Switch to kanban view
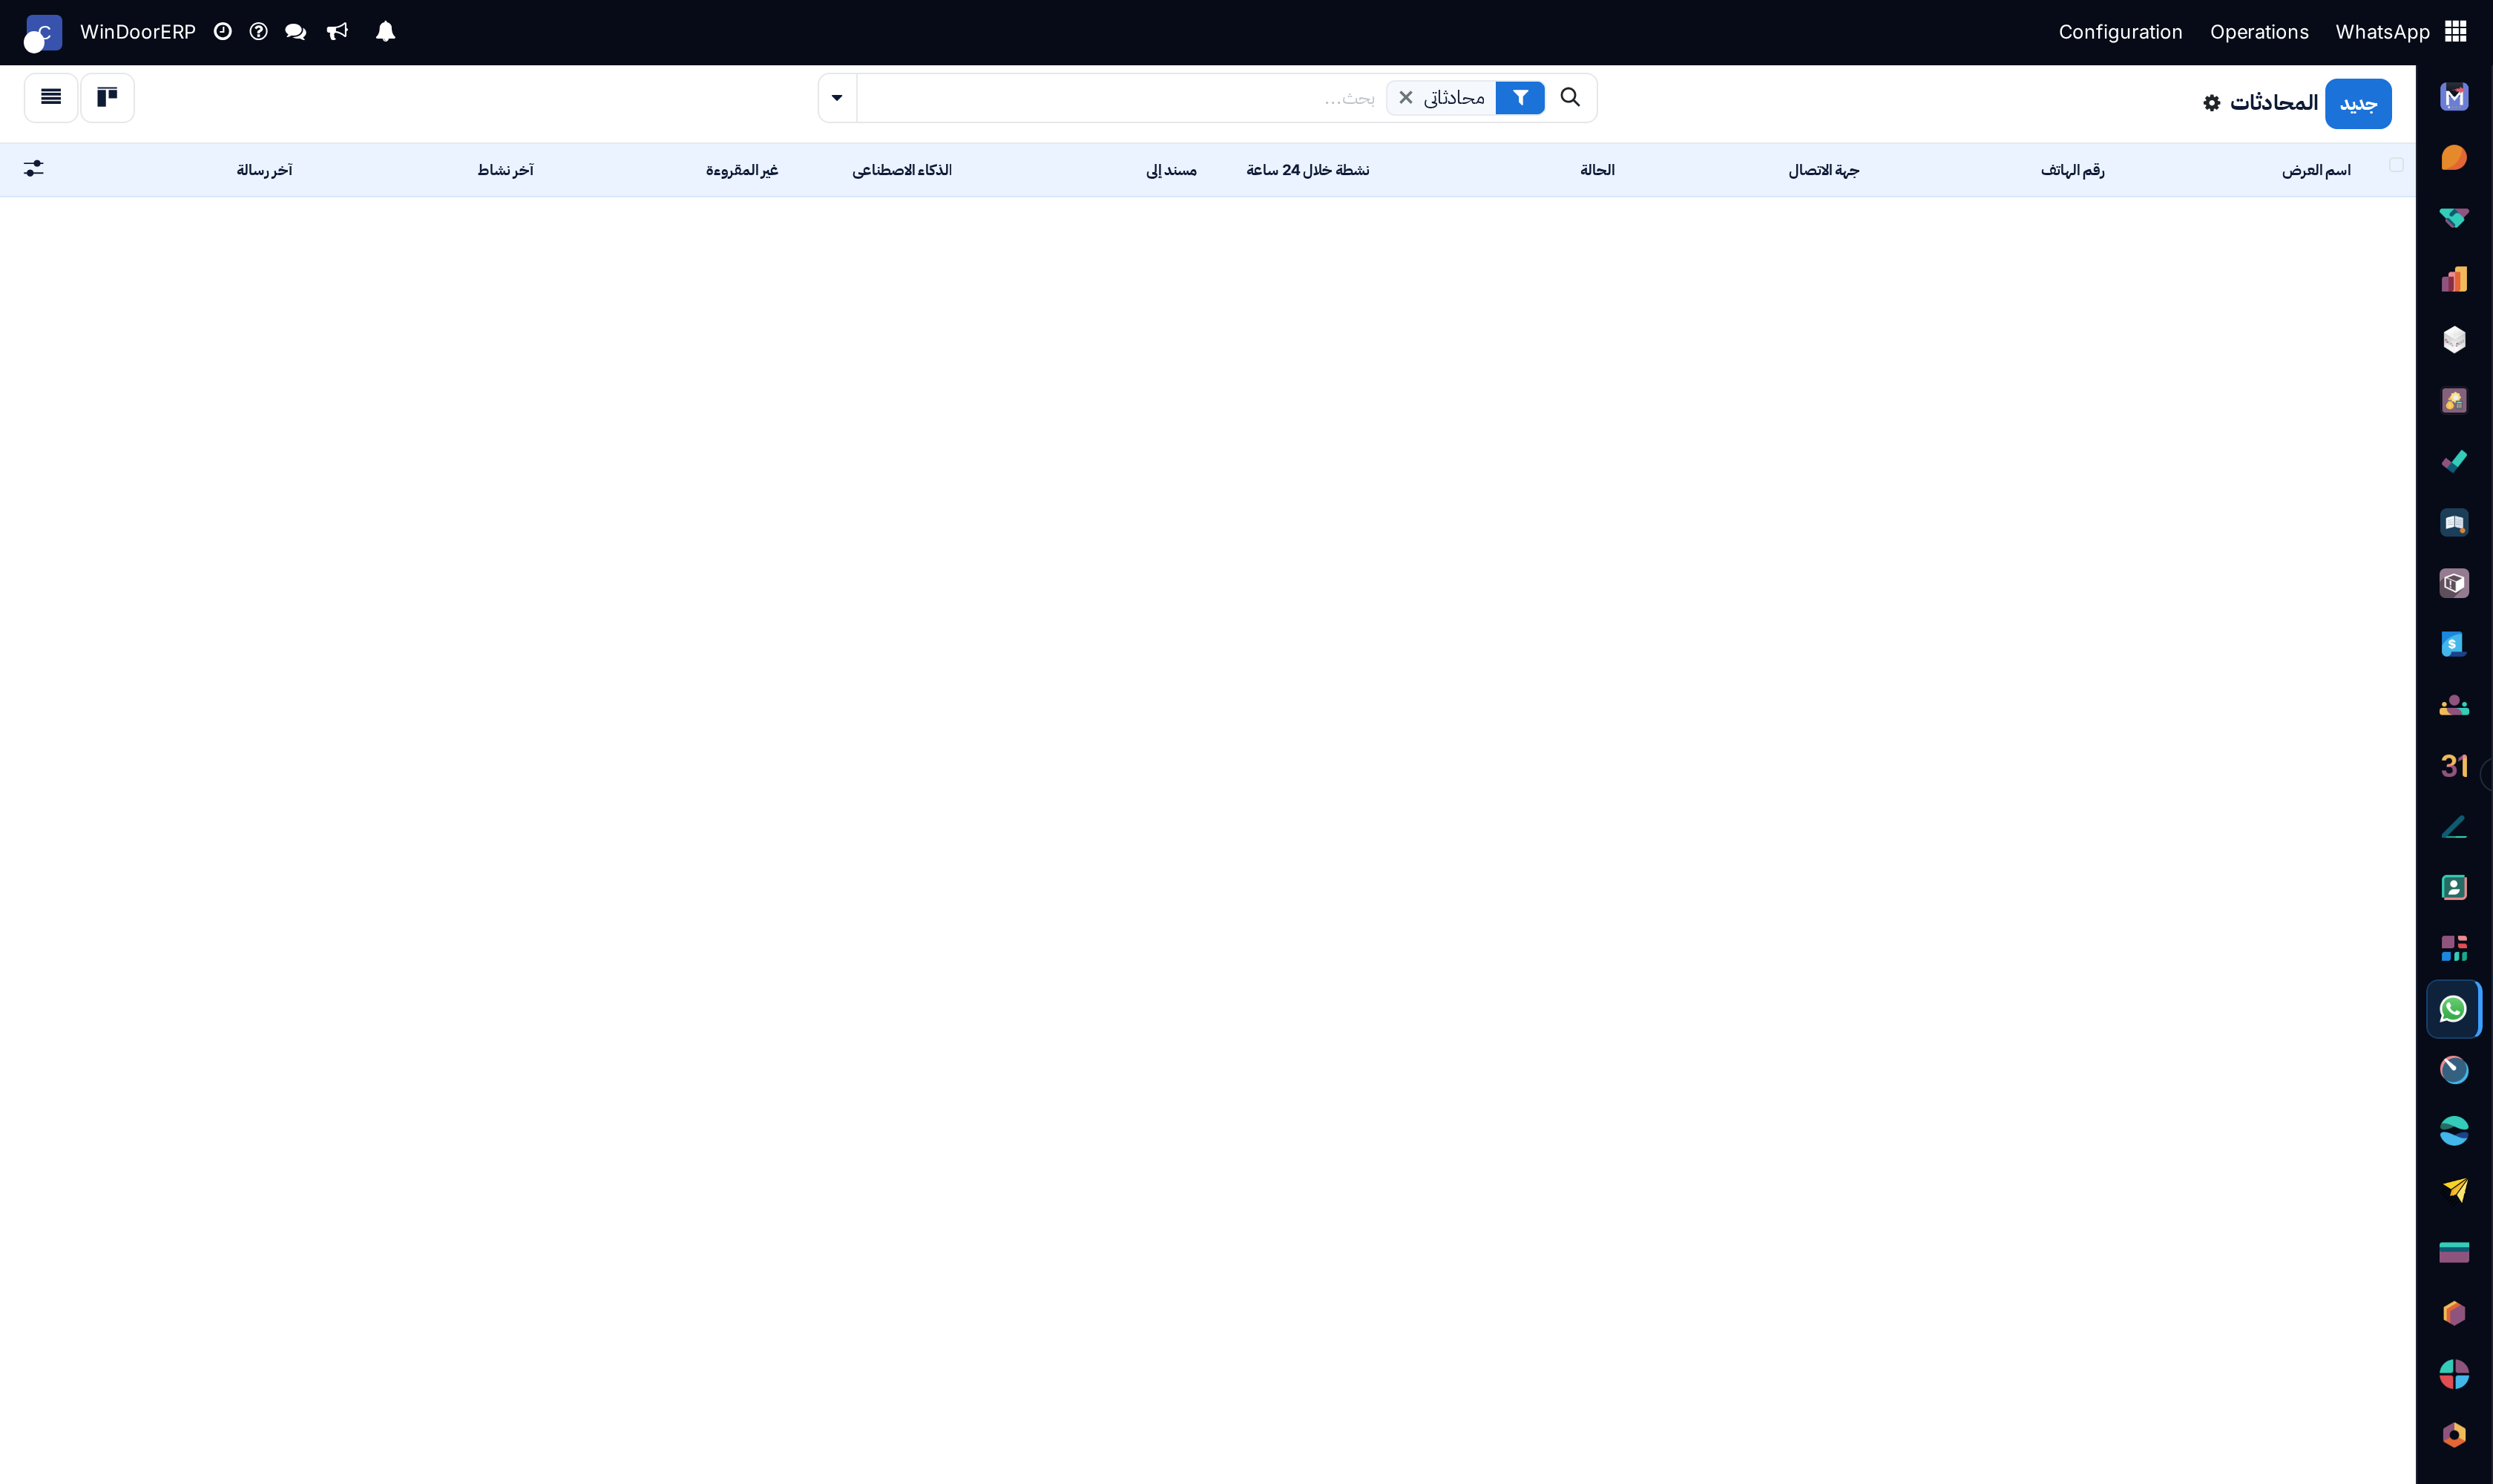This screenshot has width=2493, height=1484. pos(107,97)
